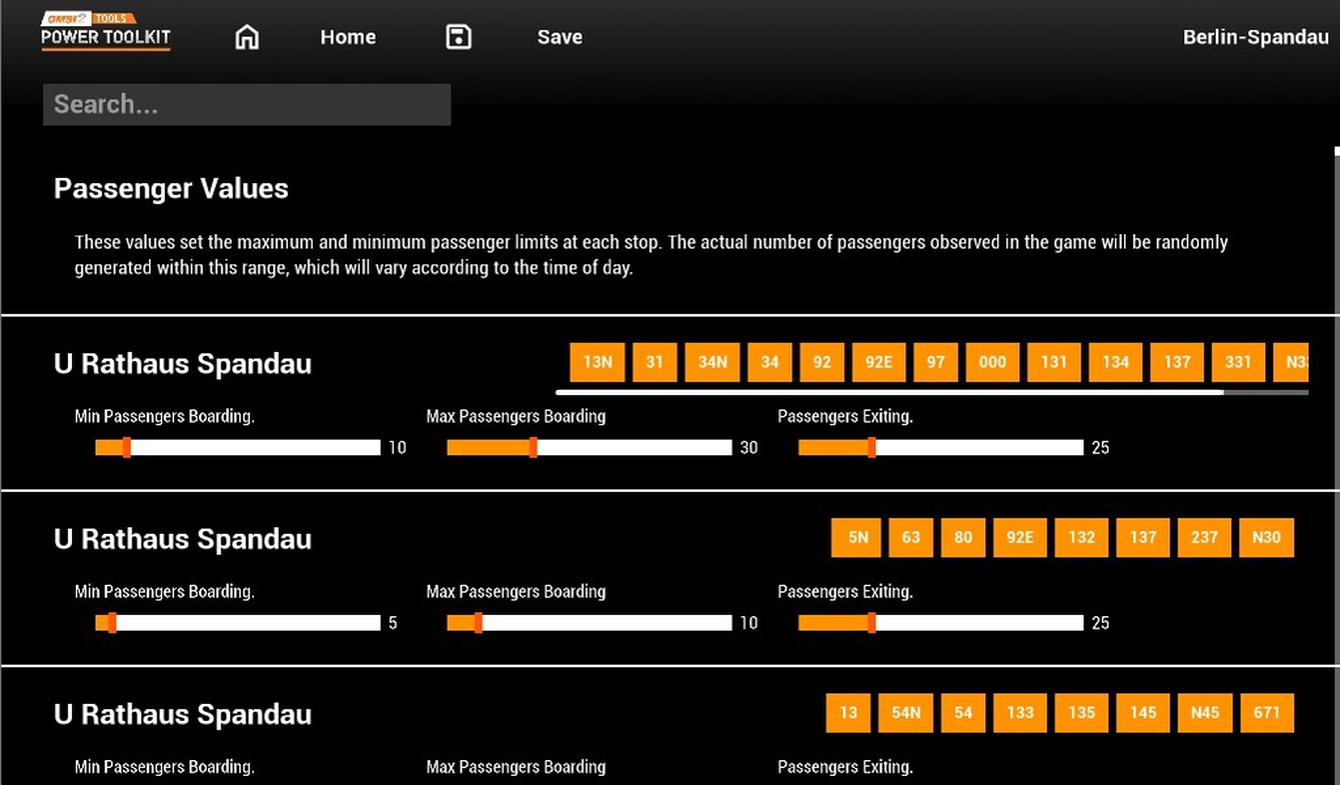
Task: Select line tag 34N in first stop
Action: coord(712,362)
